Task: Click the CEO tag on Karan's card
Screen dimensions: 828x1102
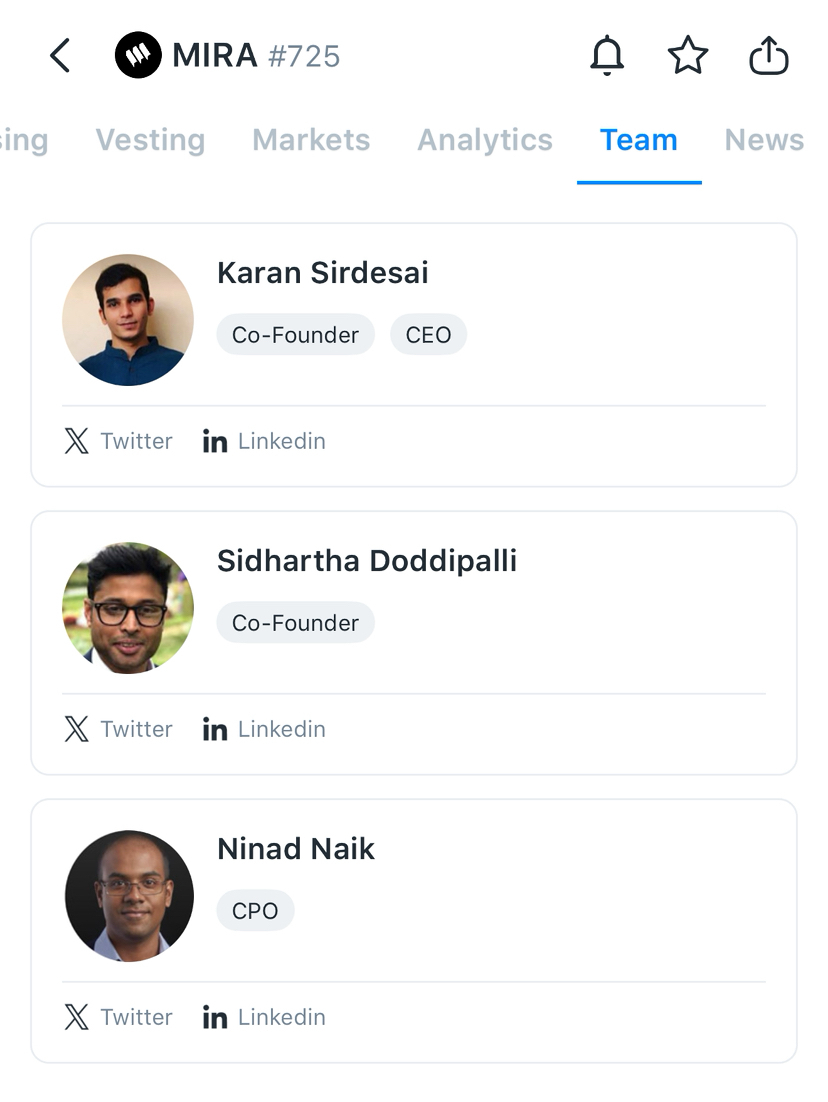Action: pos(428,335)
